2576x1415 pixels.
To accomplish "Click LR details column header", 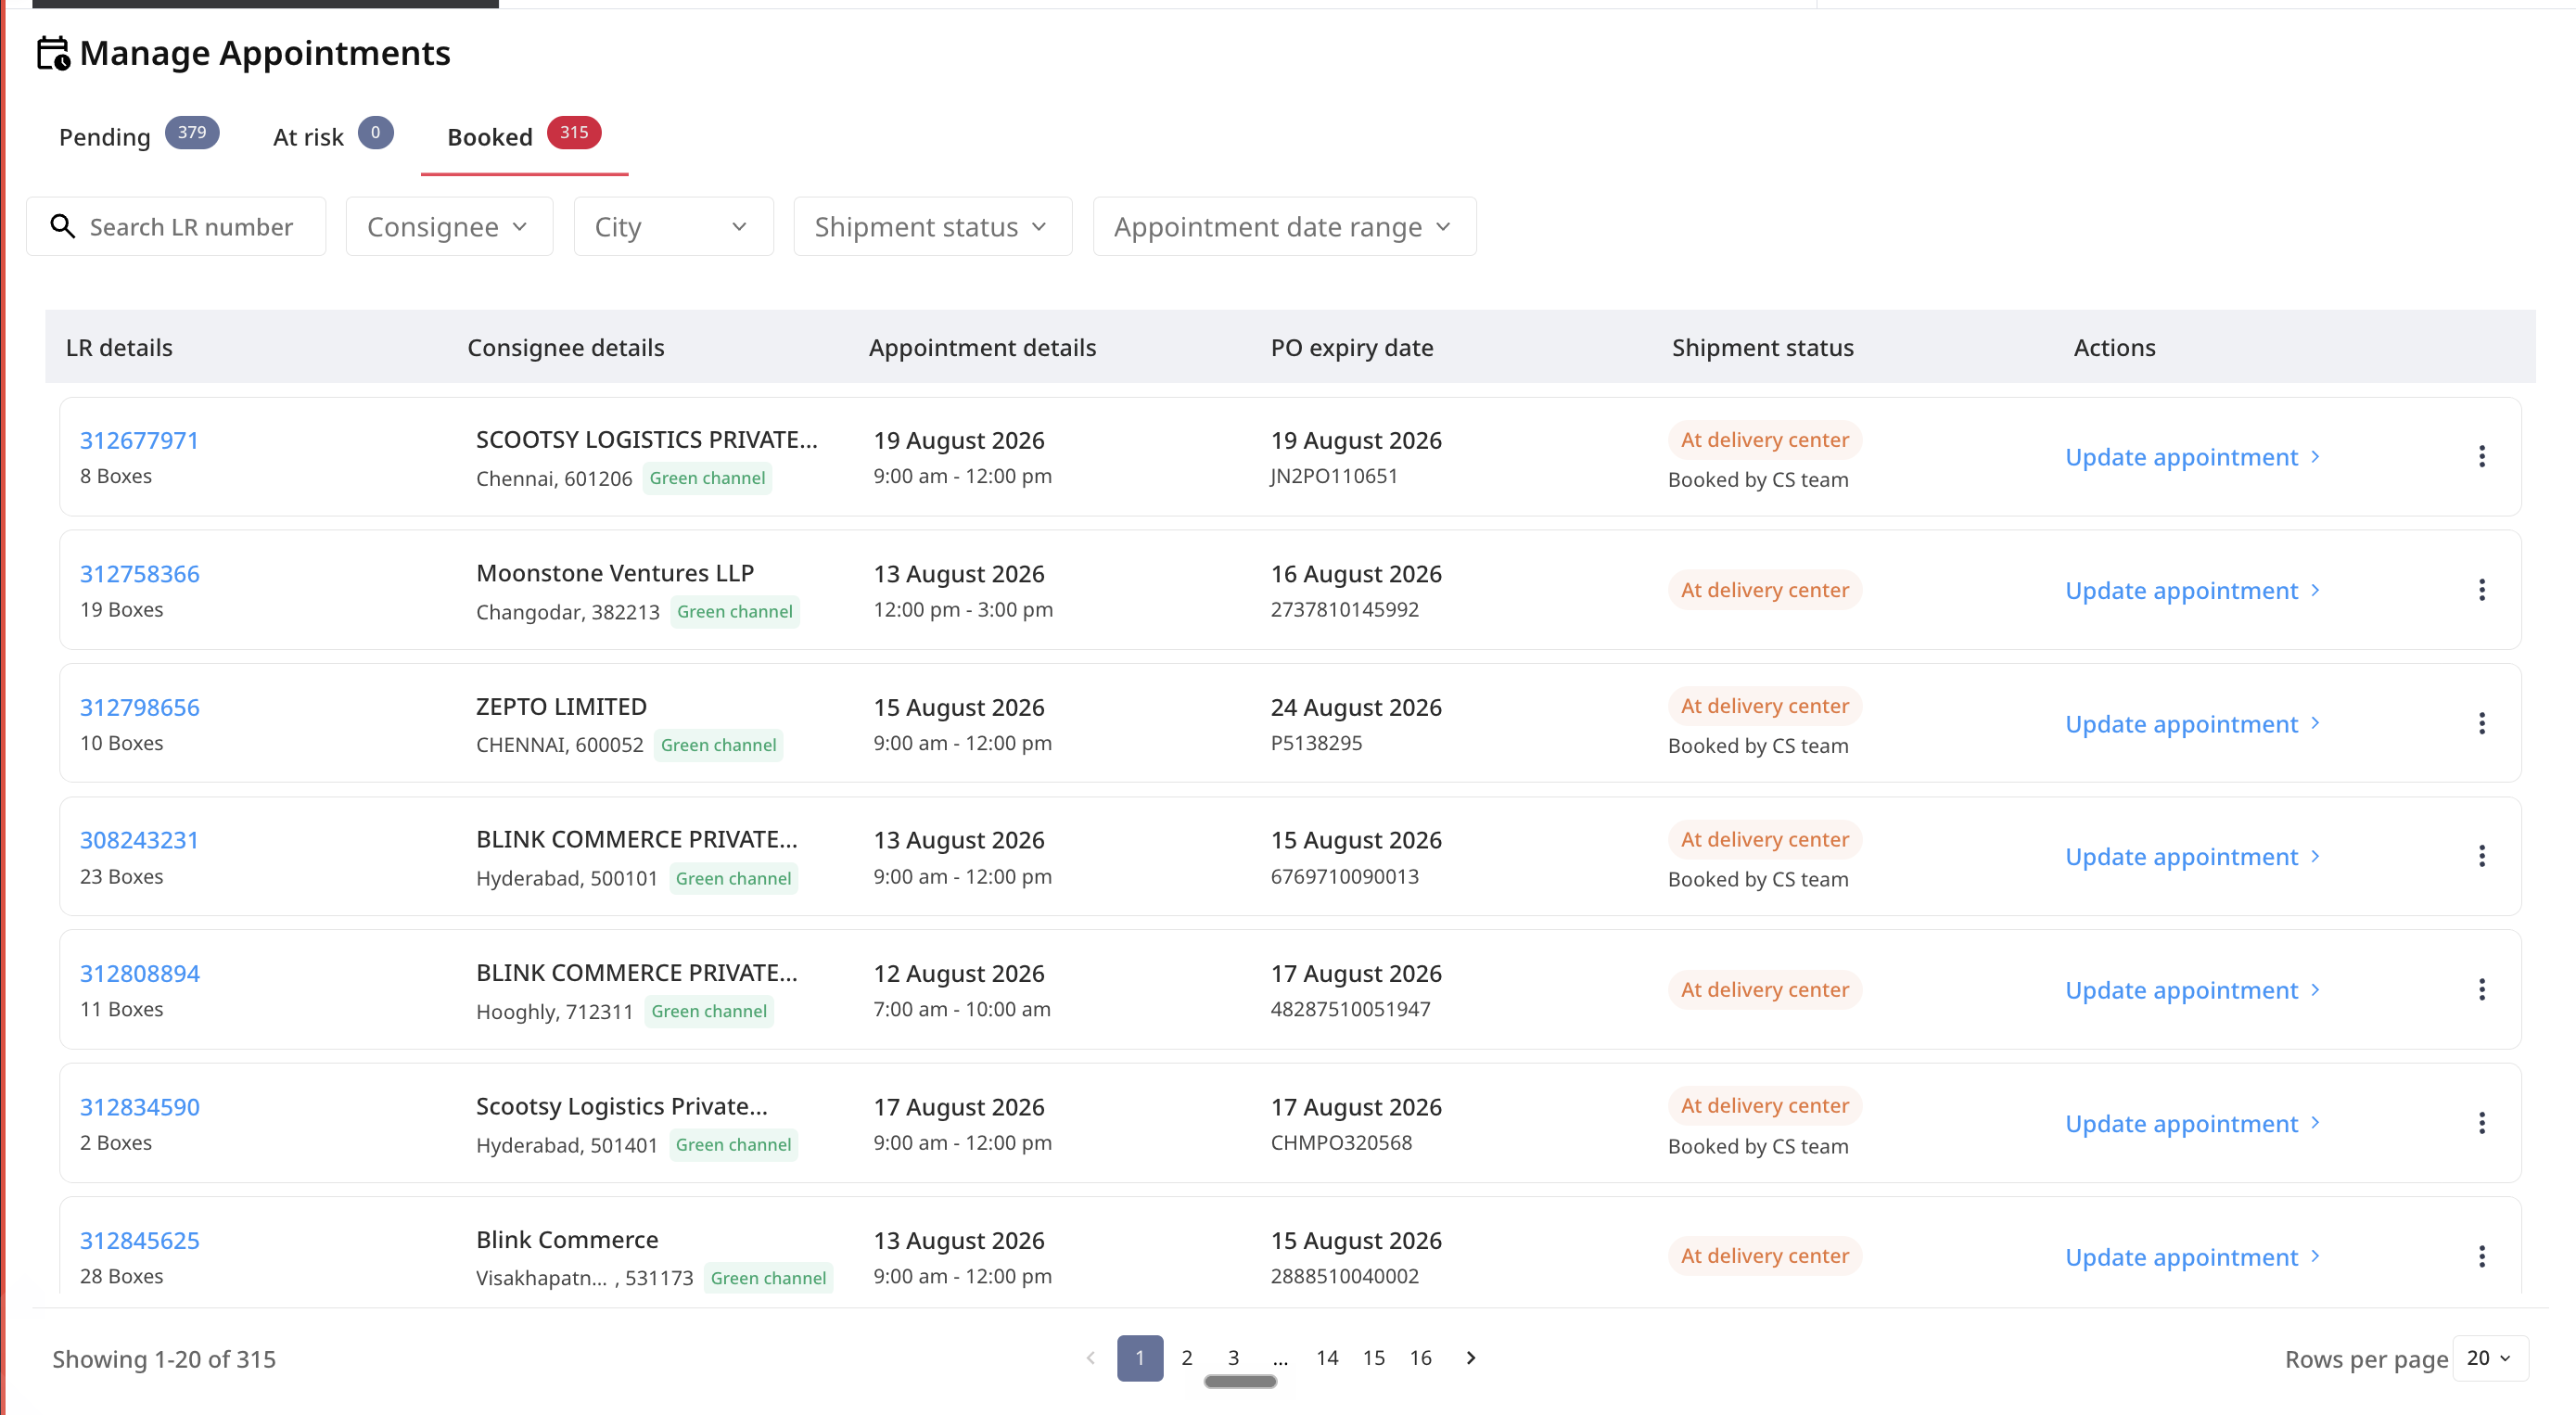I will (x=119, y=348).
